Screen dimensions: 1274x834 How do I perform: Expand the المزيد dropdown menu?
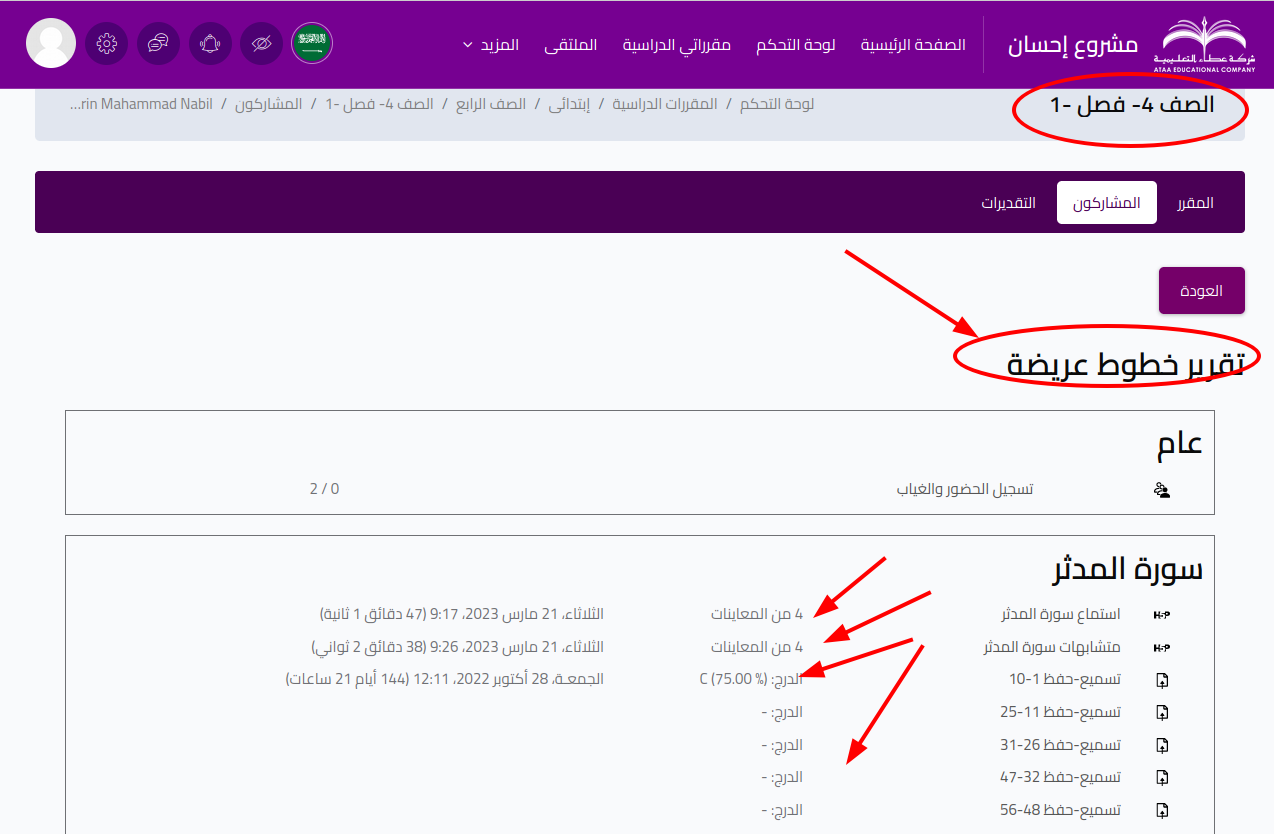pos(491,45)
